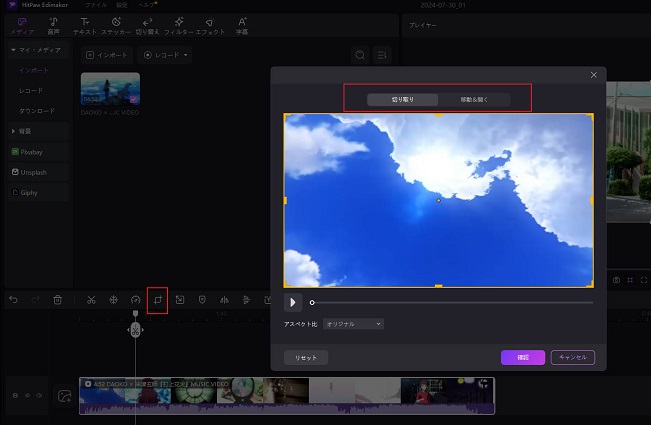Open the 字幕 subtitle tab
Image resolution: width=651 pixels, height=425 pixels.
click(242, 26)
